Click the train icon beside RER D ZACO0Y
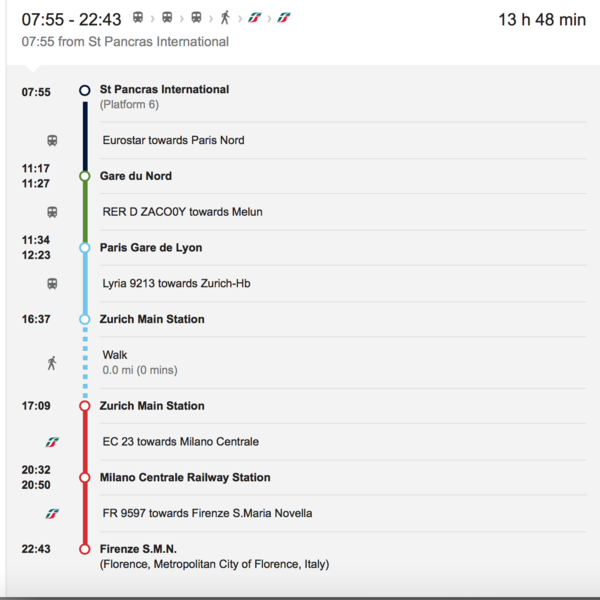 click(x=52, y=212)
